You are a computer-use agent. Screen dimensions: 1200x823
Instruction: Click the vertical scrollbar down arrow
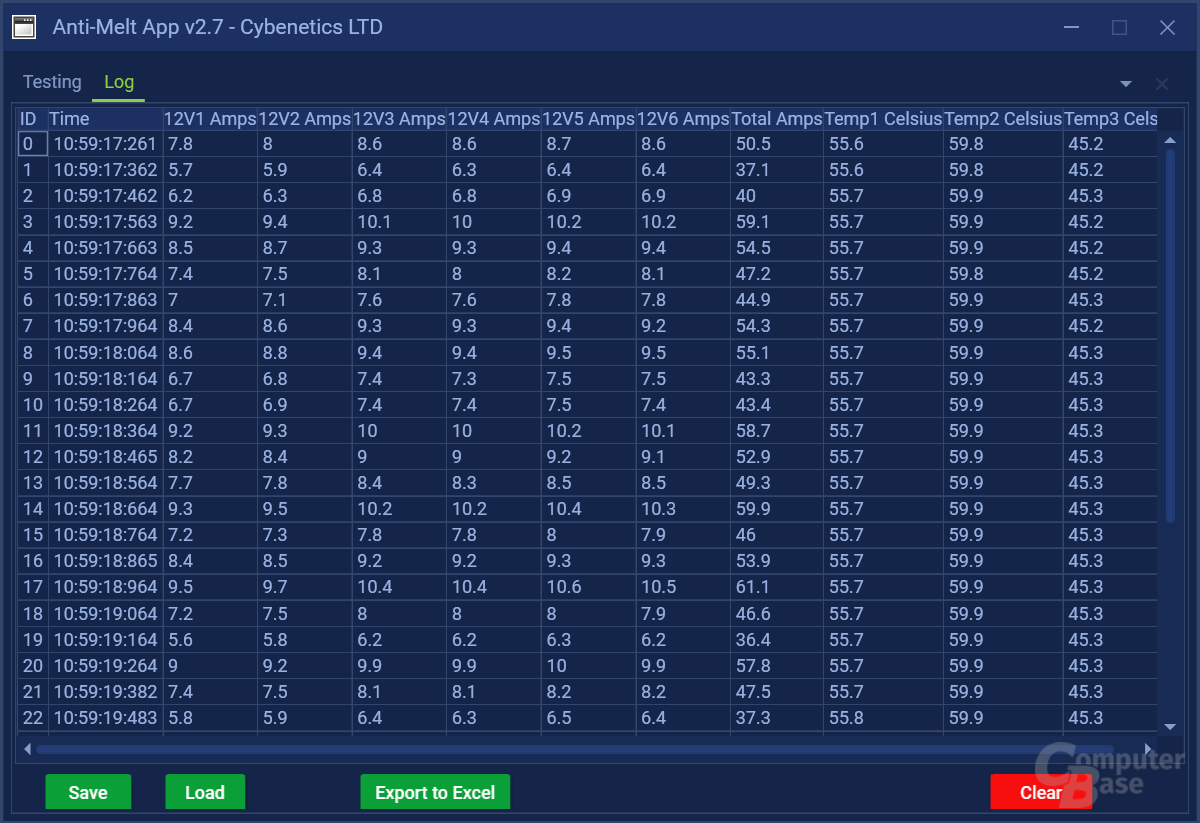(x=1170, y=727)
